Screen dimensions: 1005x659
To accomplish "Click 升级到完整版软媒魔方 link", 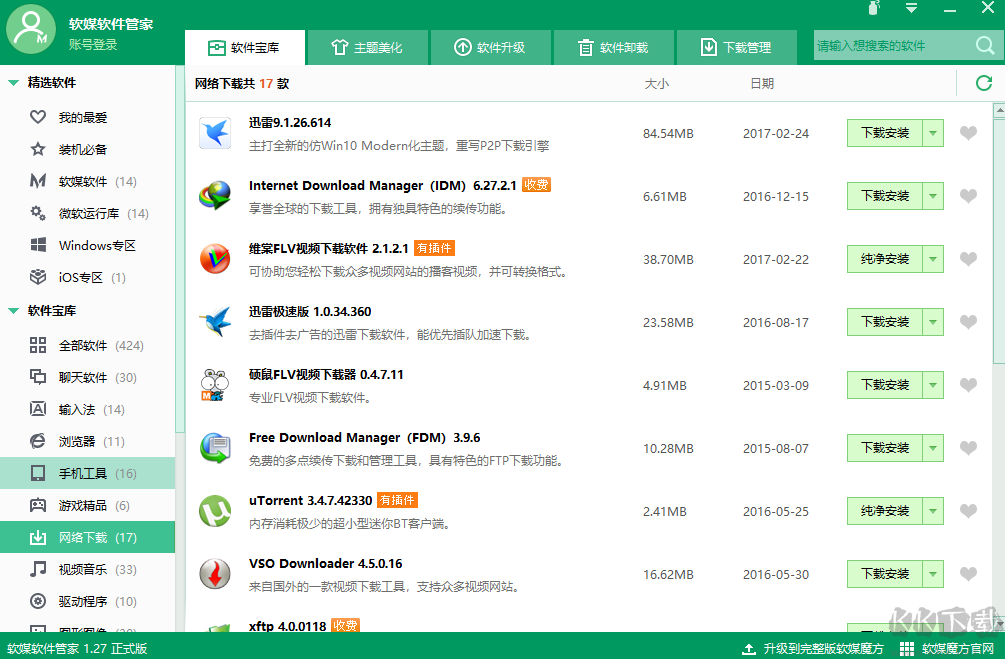I will tap(813, 648).
